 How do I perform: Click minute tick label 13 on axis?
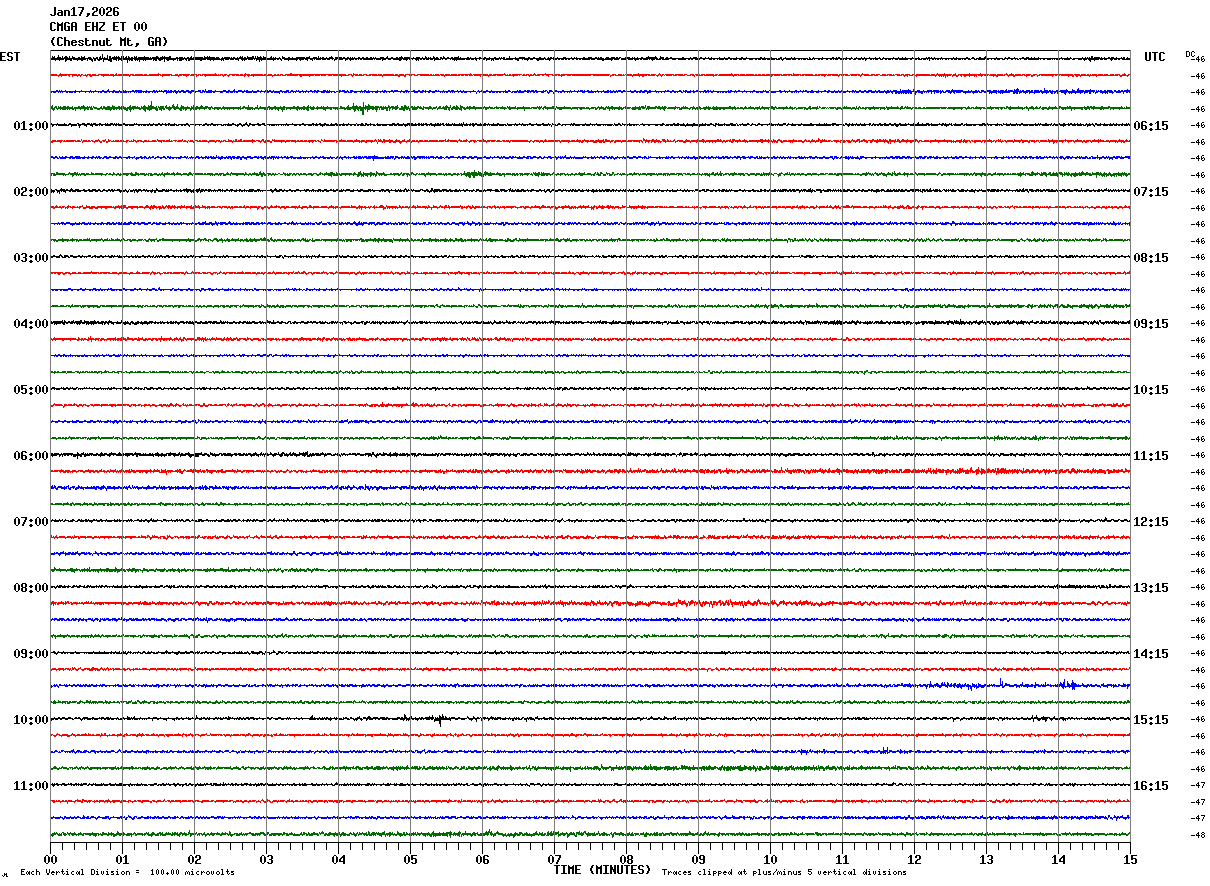[986, 859]
